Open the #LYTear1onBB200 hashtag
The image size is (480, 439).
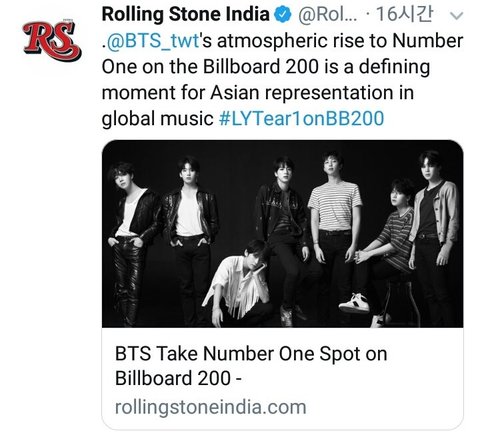301,119
